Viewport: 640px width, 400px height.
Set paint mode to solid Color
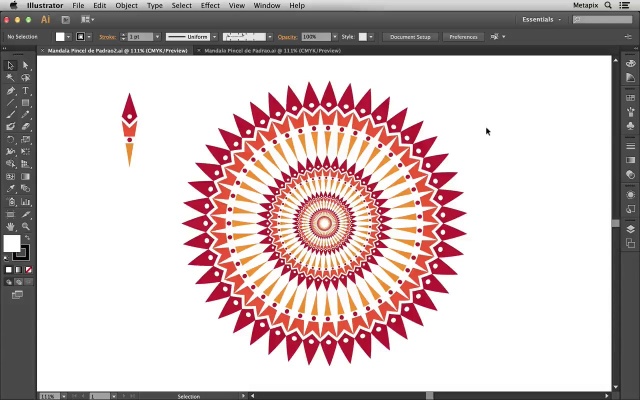[x=9, y=270]
